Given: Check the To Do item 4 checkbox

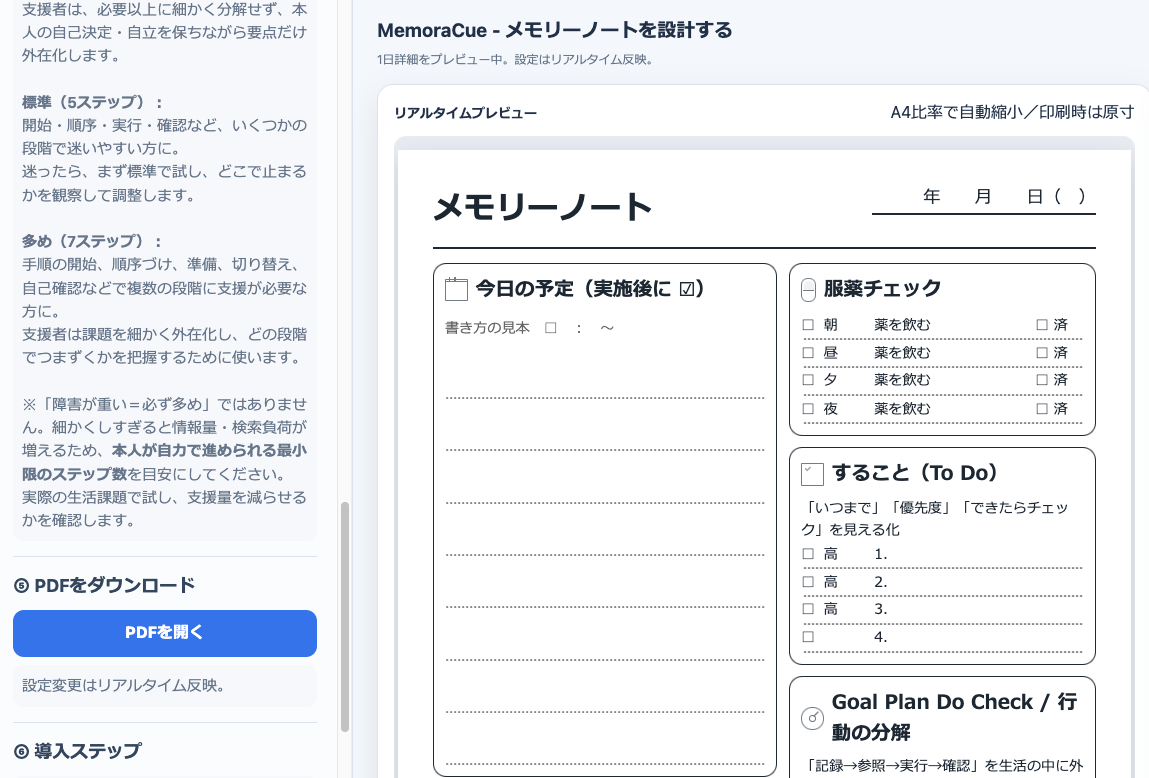Looking at the screenshot, I should pos(808,637).
